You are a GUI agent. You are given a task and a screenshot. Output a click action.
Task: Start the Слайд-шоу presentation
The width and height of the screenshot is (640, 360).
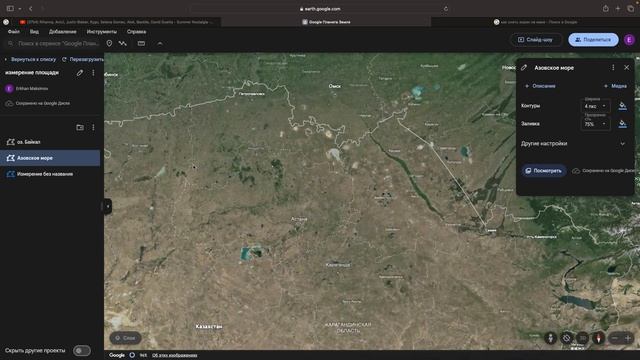click(x=536, y=40)
